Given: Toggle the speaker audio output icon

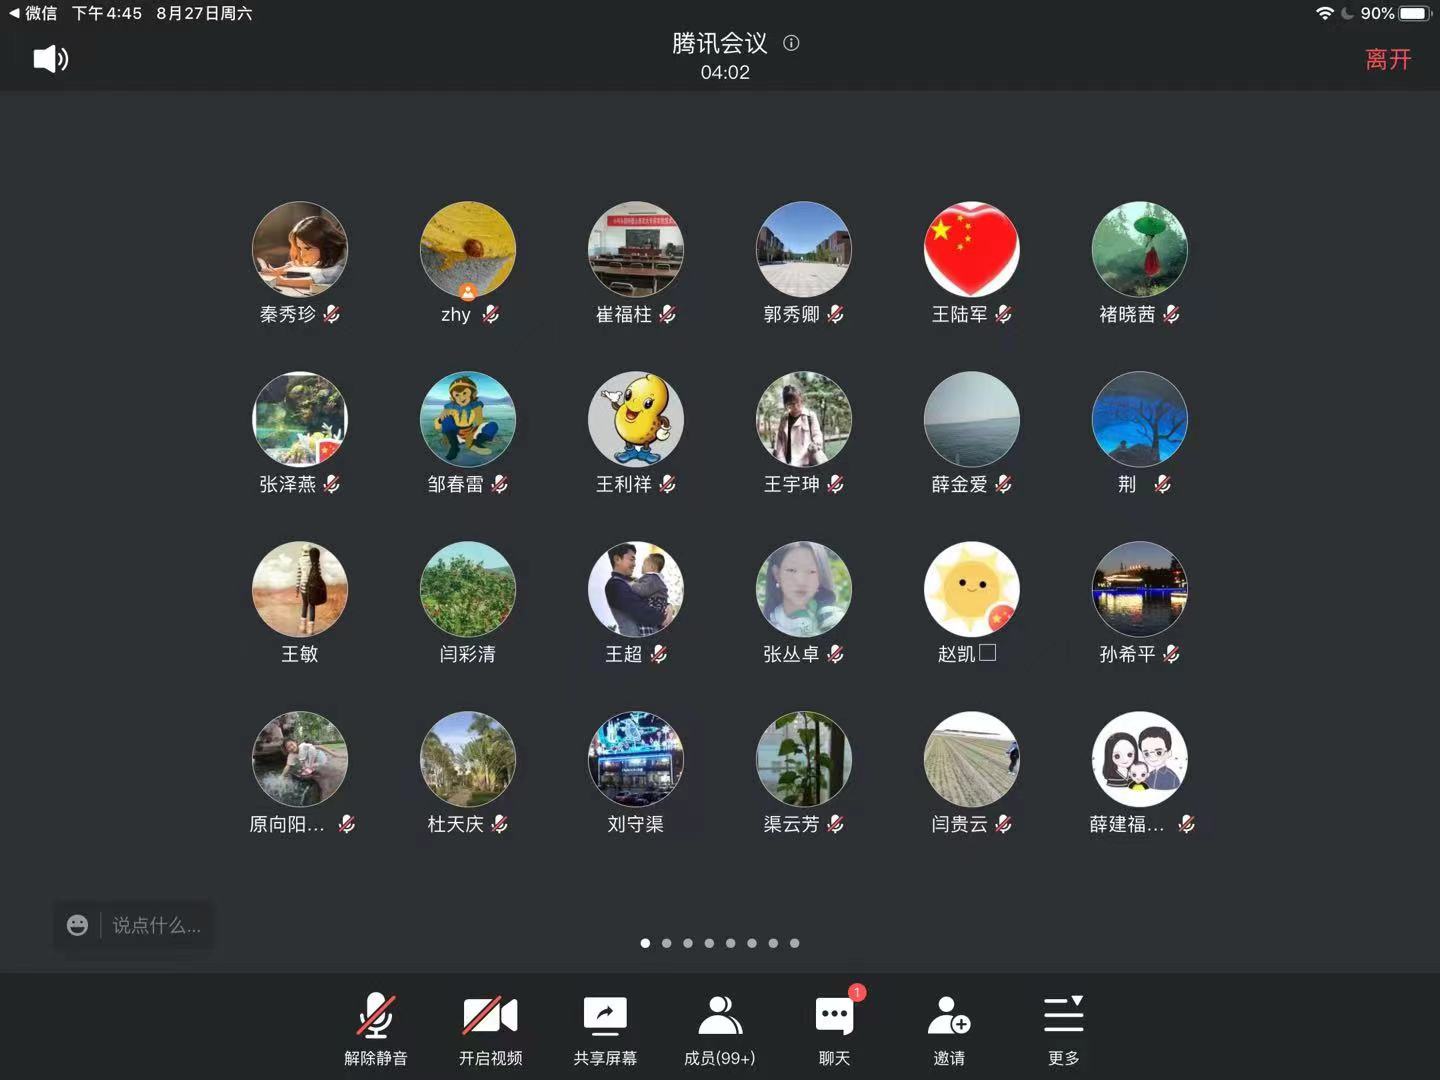Looking at the screenshot, I should click(x=50, y=59).
